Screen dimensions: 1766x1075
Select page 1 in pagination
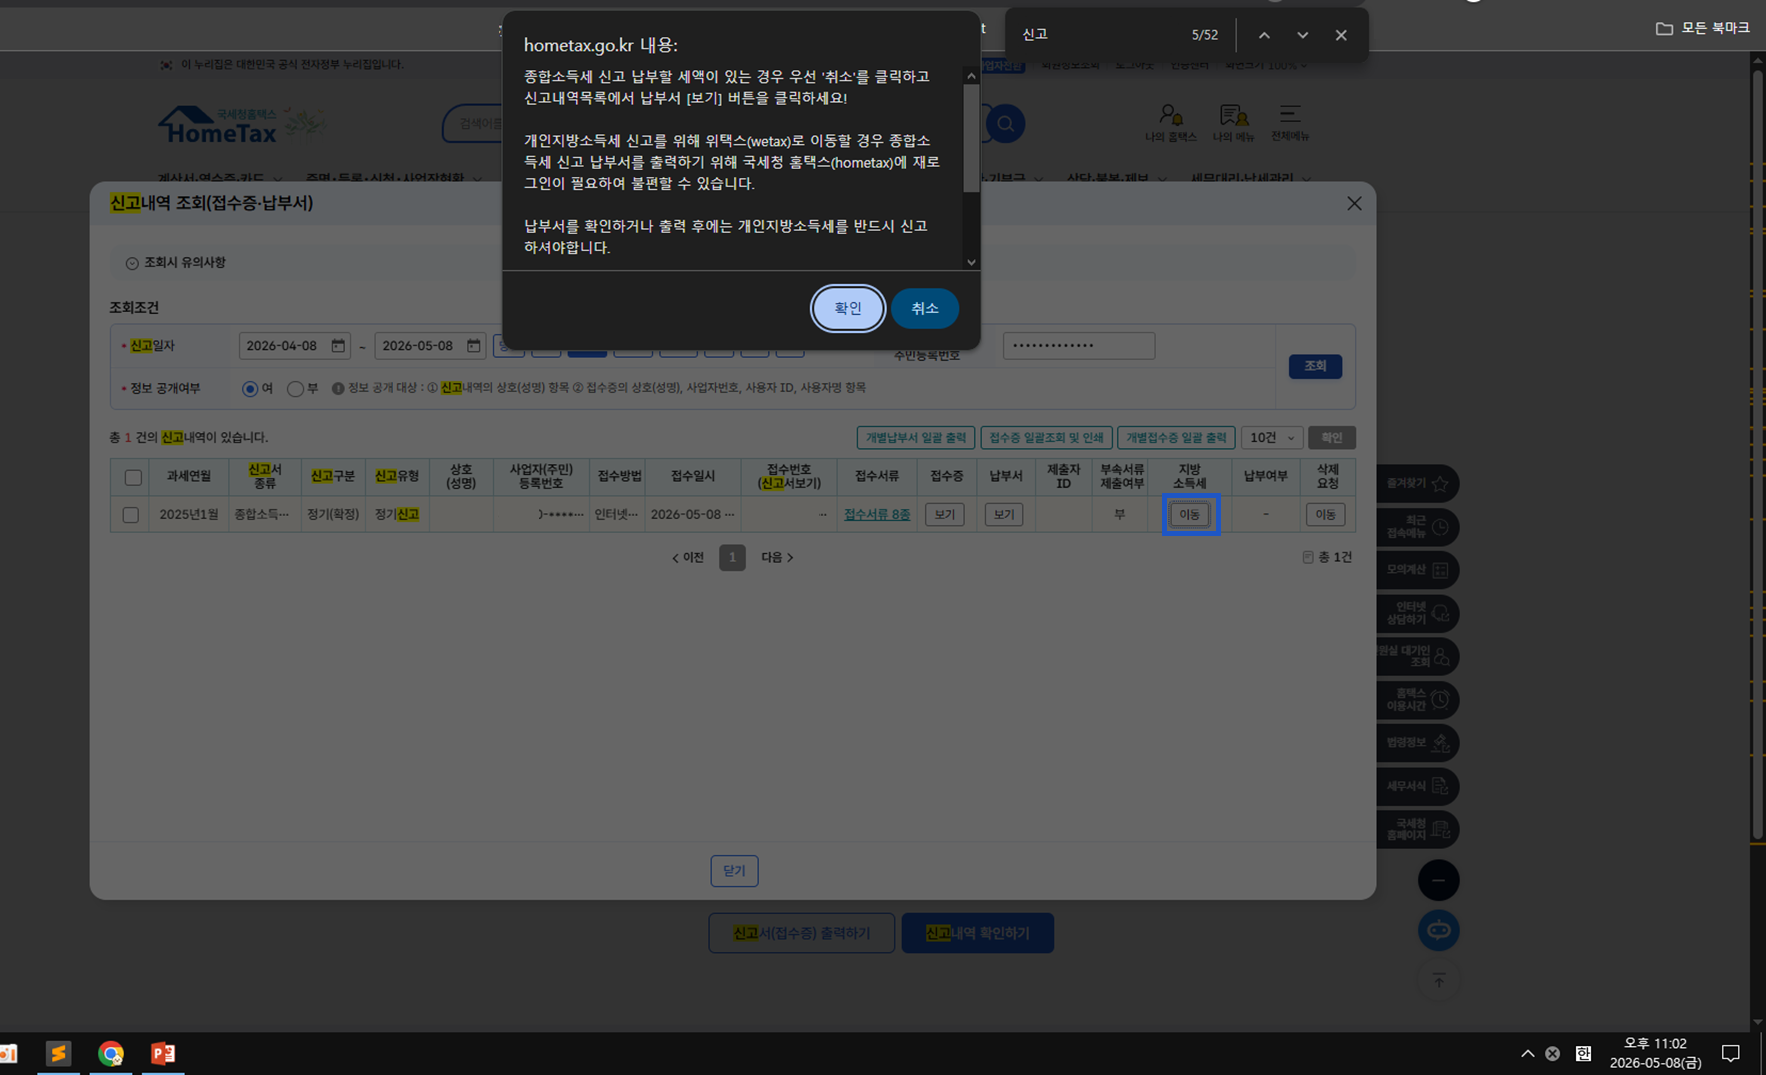pyautogui.click(x=732, y=558)
